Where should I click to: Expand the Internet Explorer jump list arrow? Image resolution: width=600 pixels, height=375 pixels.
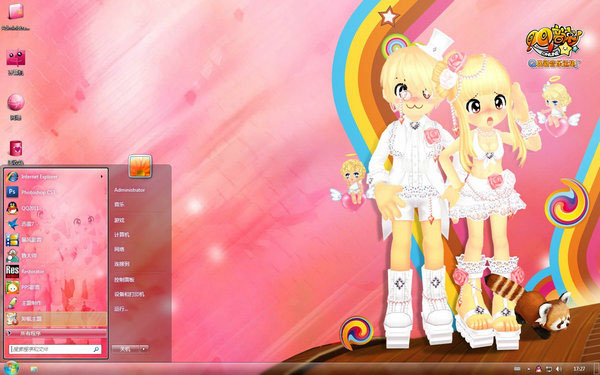coord(102,177)
